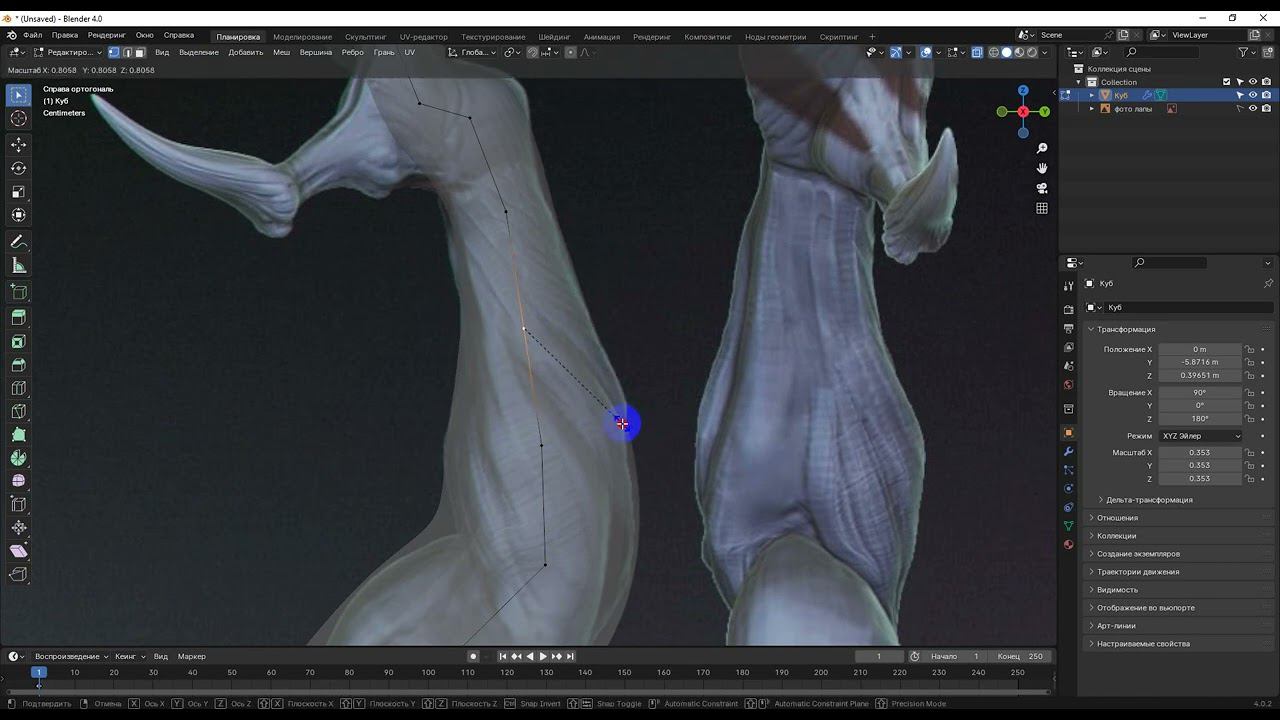Open the Рендеринг menu
The height and width of the screenshot is (720, 1280).
click(x=106, y=35)
